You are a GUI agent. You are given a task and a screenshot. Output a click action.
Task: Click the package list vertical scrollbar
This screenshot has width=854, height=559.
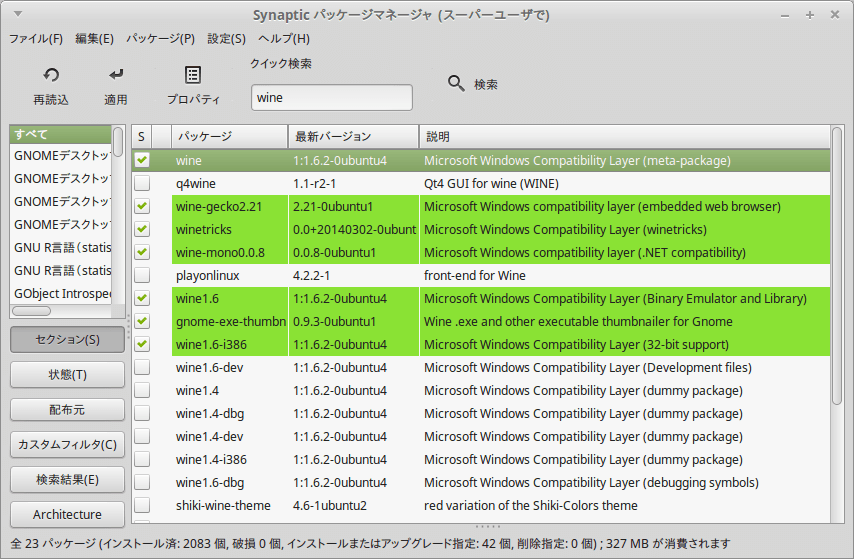[x=837, y=265]
